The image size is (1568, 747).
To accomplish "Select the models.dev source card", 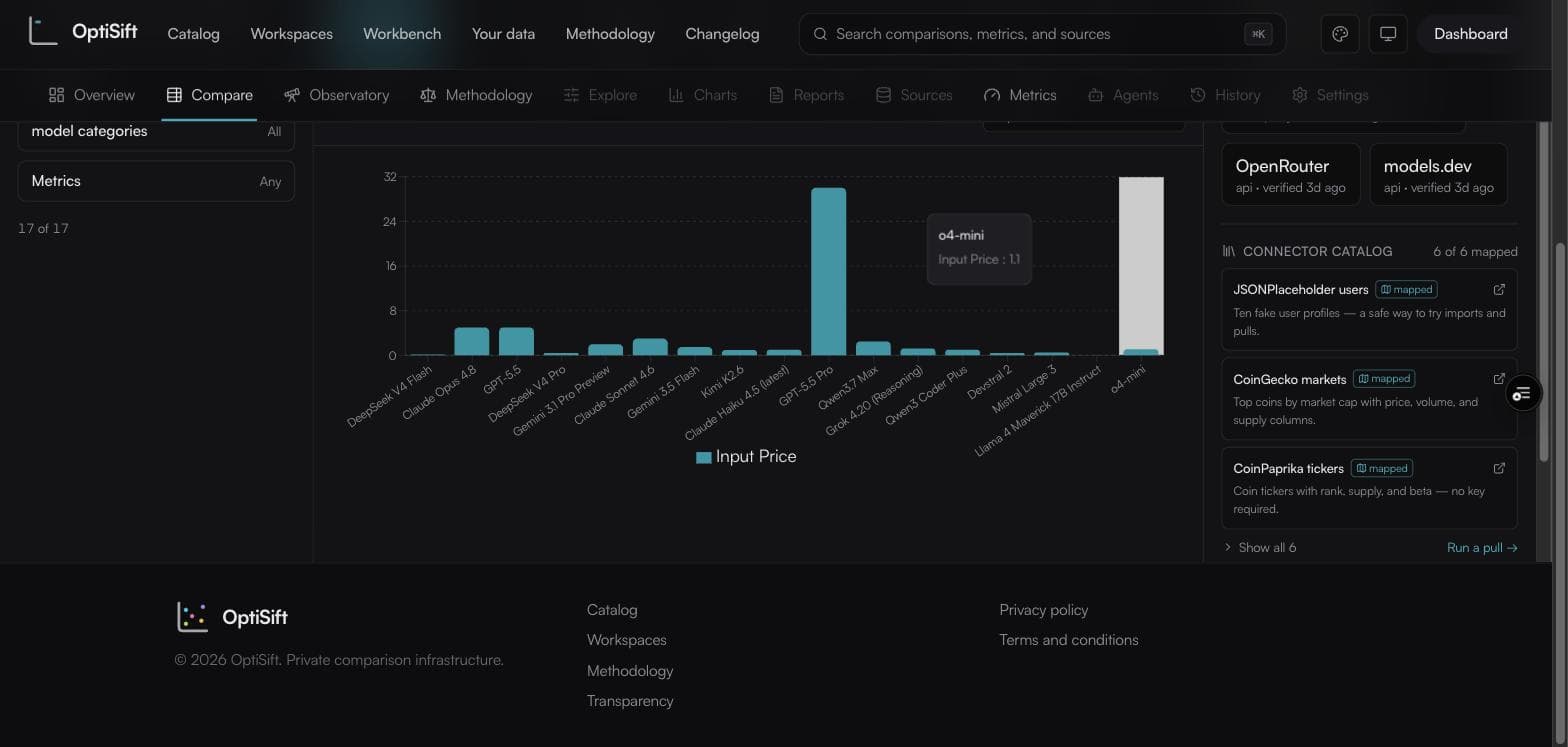I will [x=1438, y=174].
